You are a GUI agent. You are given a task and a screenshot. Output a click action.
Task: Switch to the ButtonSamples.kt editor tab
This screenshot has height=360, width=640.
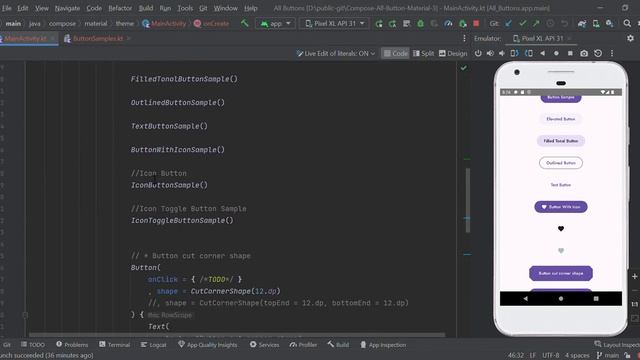(x=98, y=38)
